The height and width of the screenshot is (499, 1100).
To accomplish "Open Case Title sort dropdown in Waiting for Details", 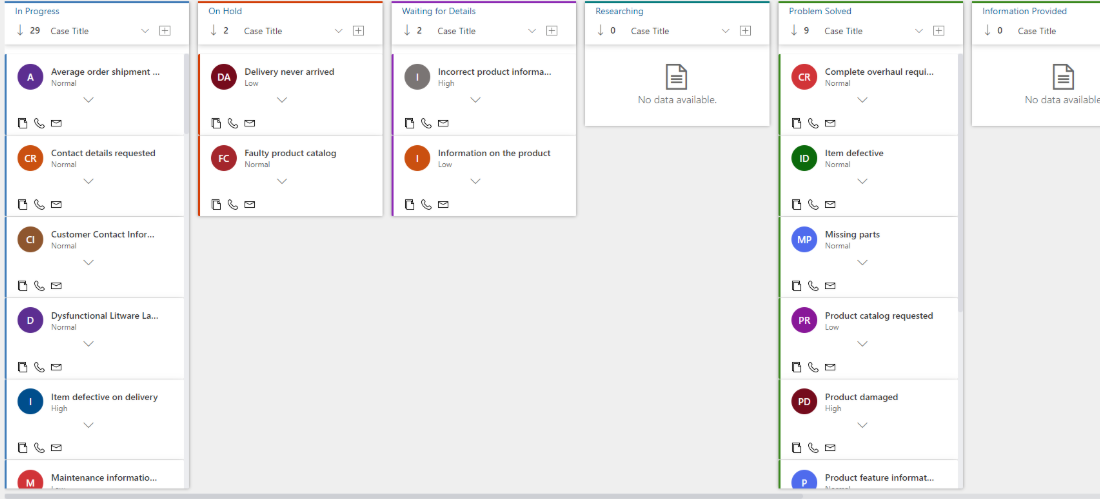I will (532, 31).
